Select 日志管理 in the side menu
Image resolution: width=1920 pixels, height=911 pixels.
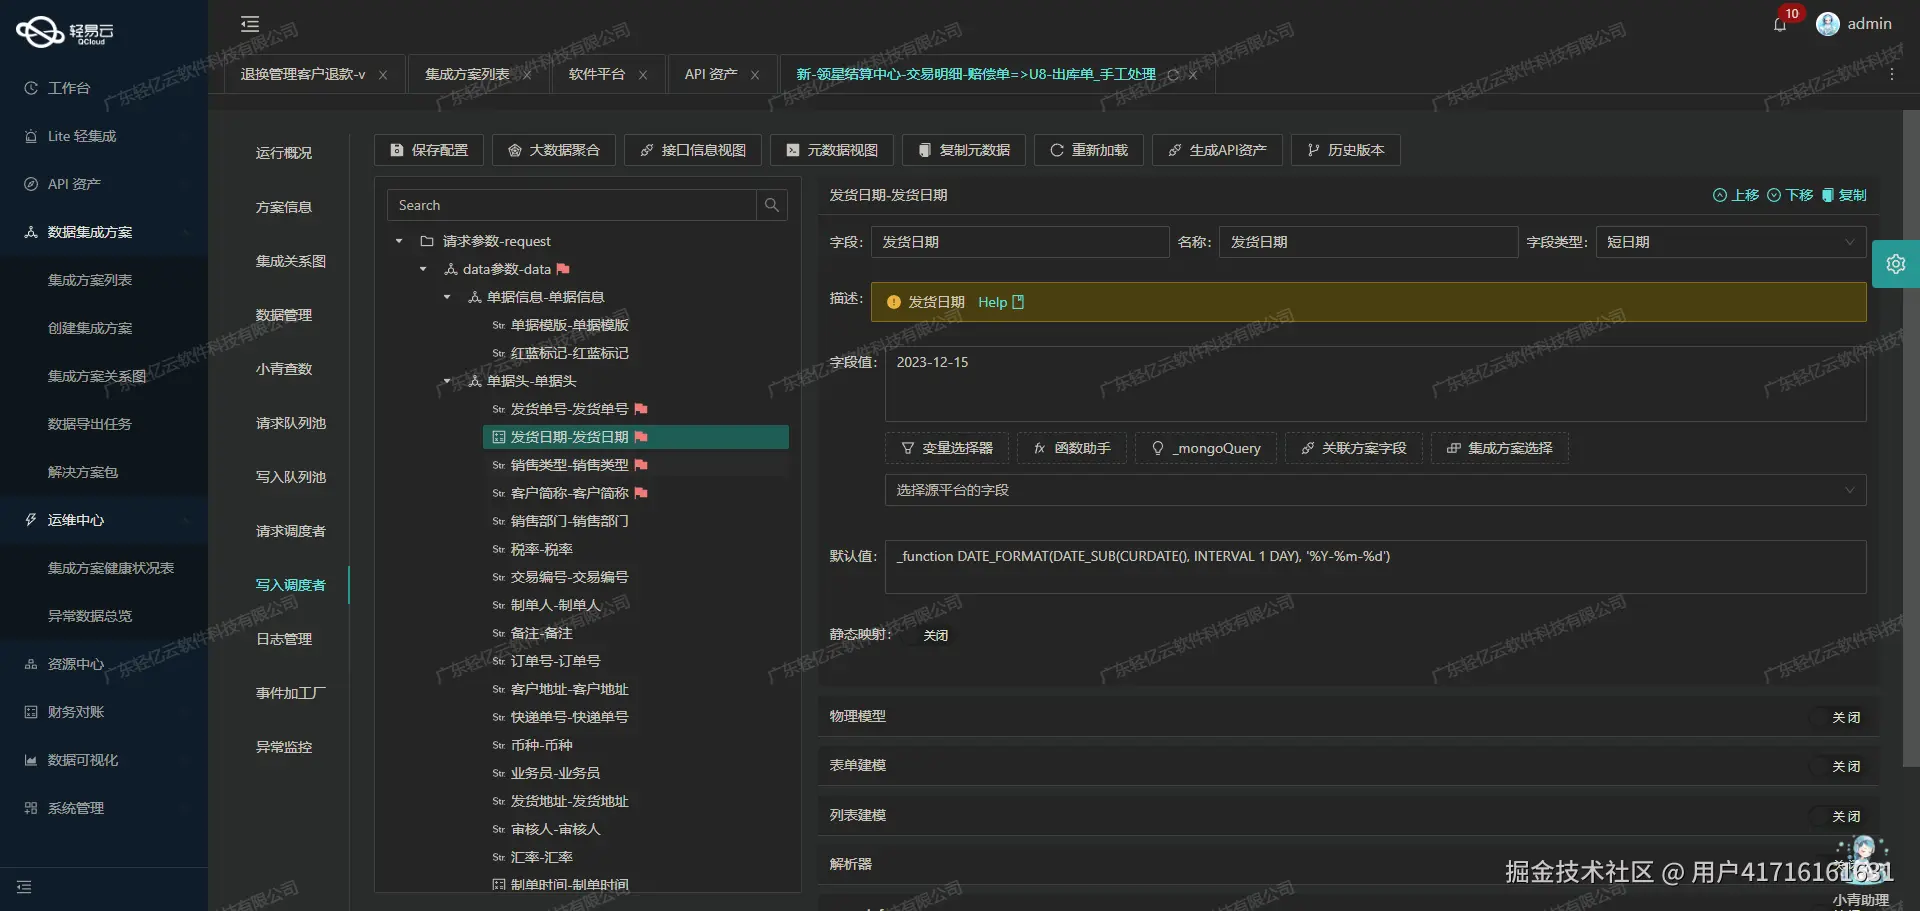pyautogui.click(x=284, y=639)
